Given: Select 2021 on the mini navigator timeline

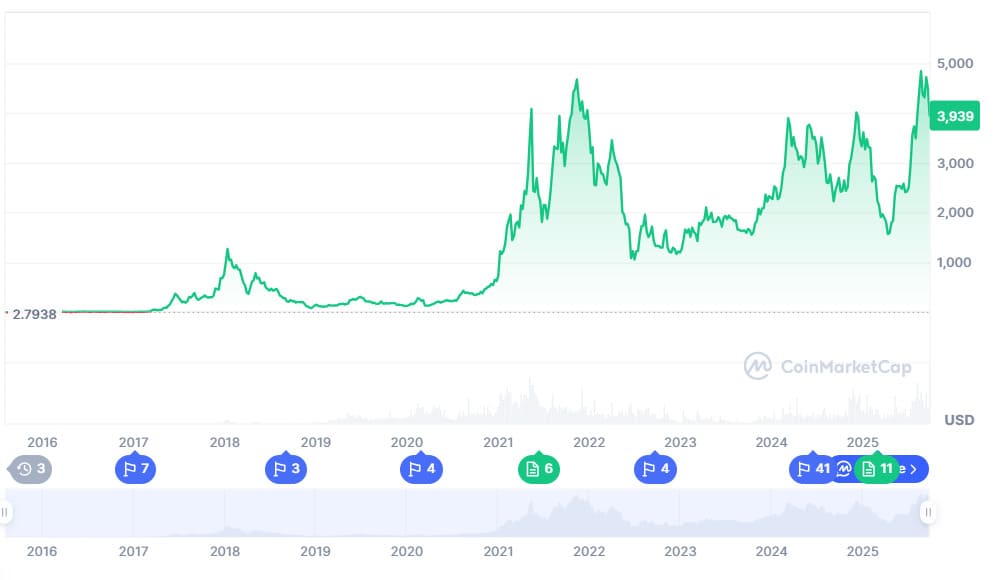Looking at the screenshot, I should tap(498, 551).
